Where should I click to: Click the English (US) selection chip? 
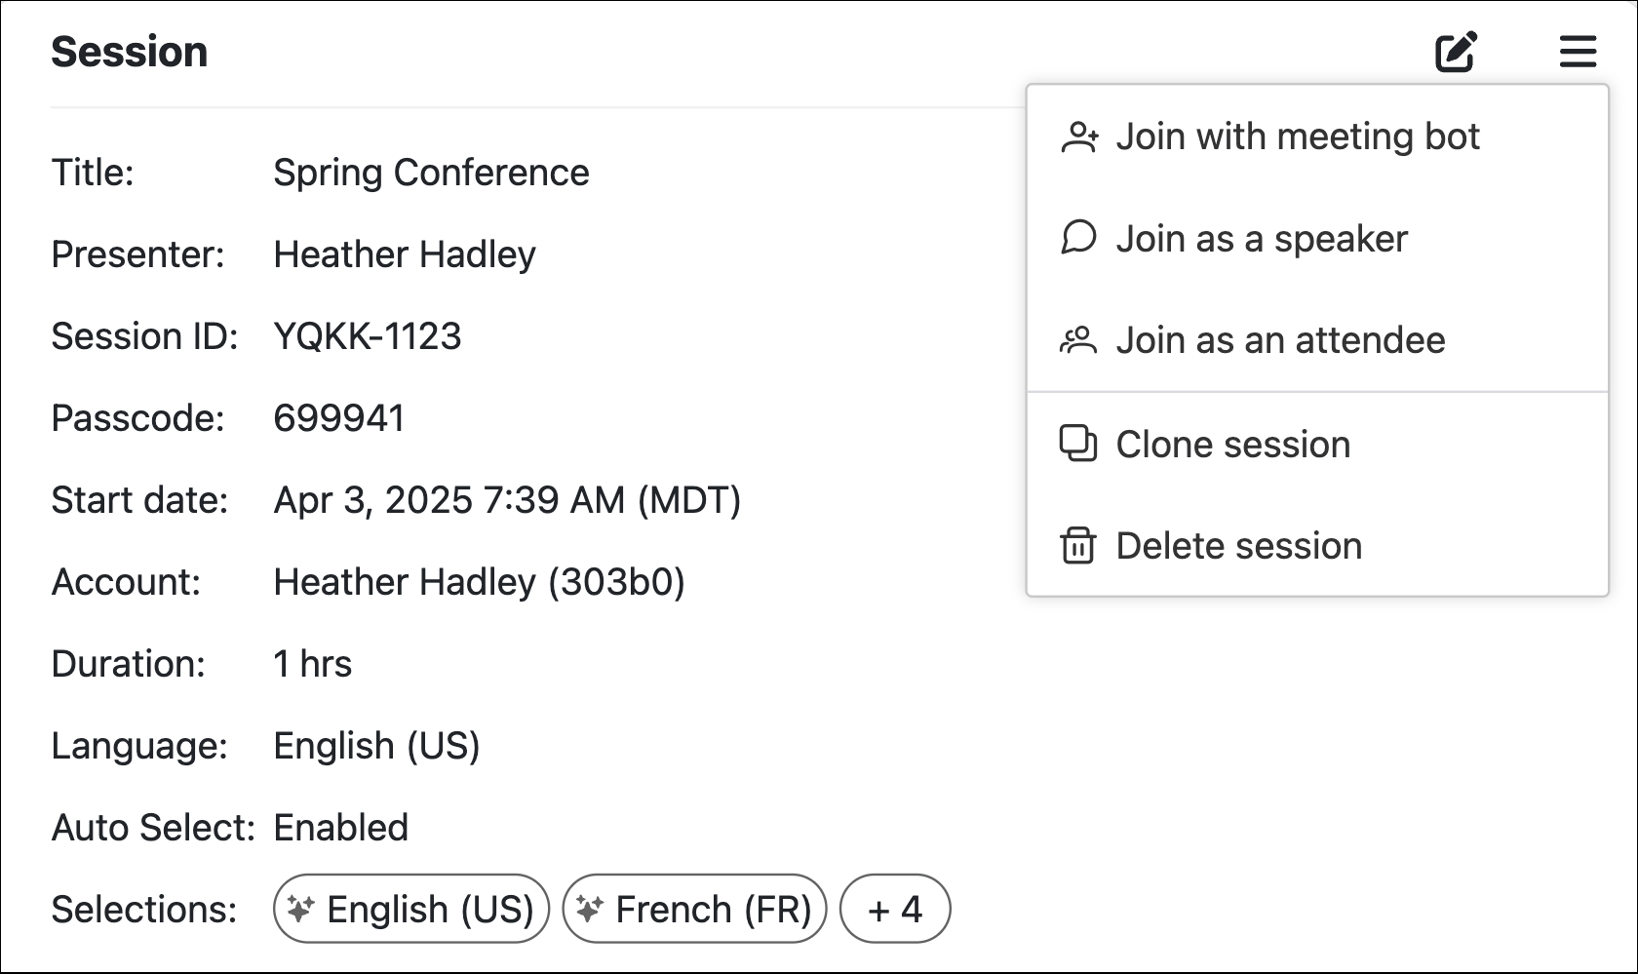[410, 909]
